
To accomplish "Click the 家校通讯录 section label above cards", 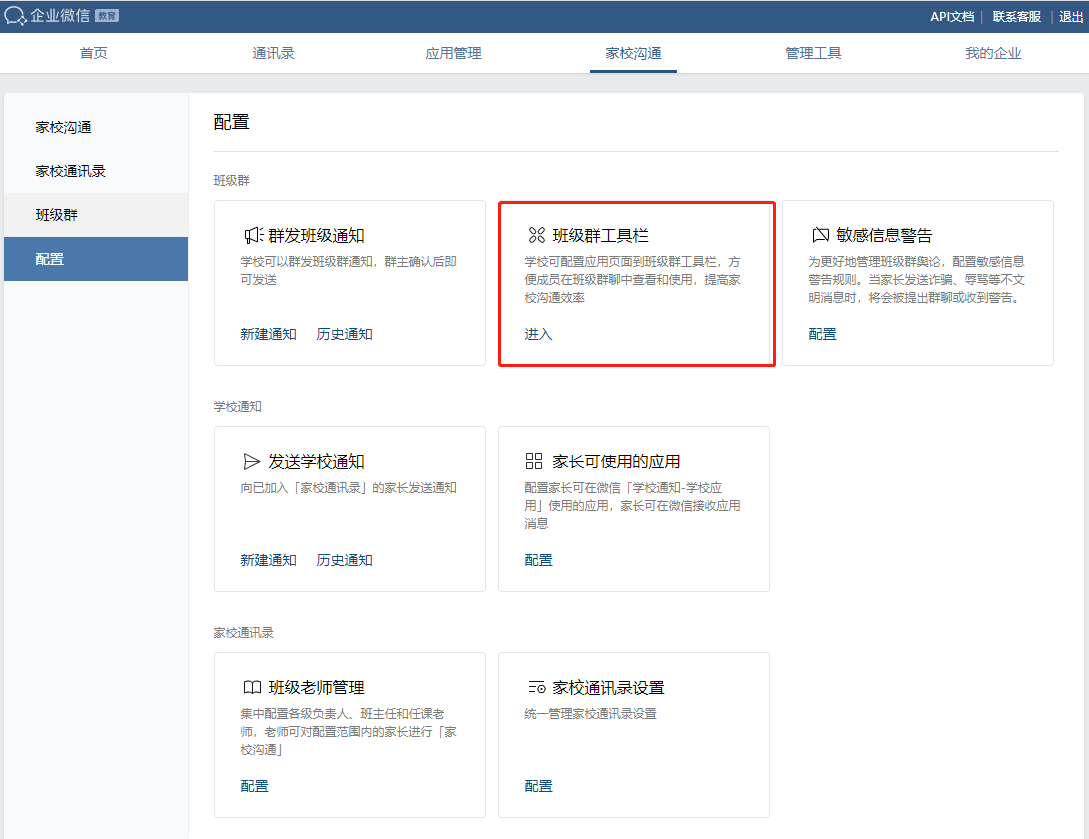I will [244, 633].
